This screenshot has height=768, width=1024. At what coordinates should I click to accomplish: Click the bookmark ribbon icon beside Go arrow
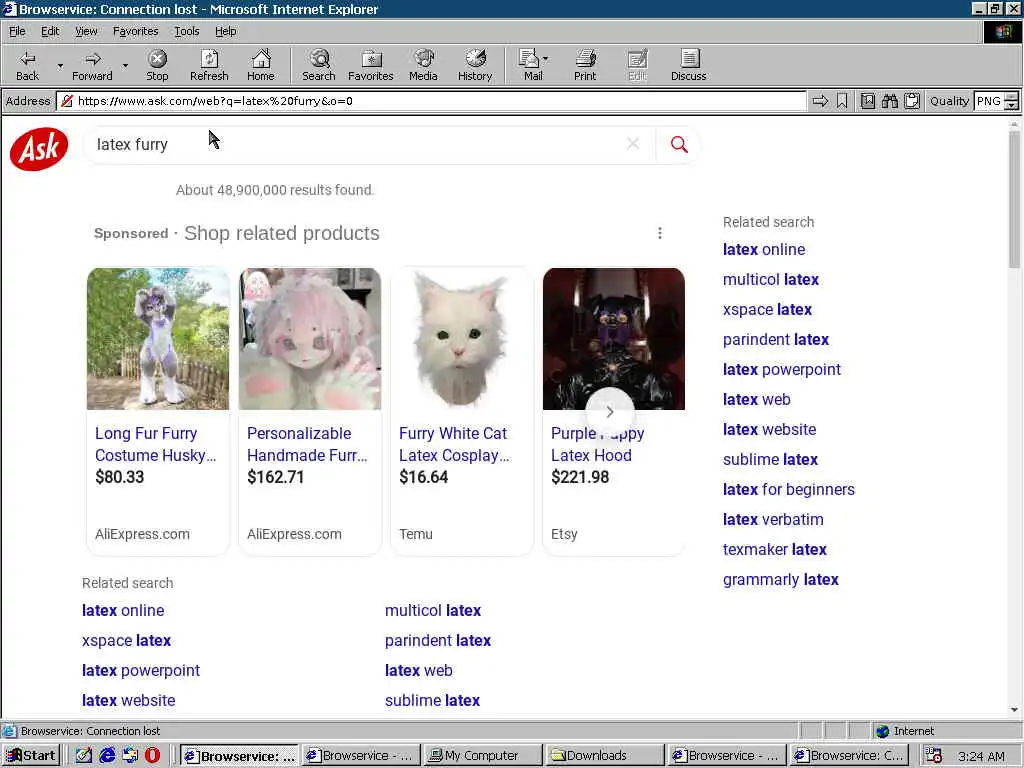tap(842, 101)
